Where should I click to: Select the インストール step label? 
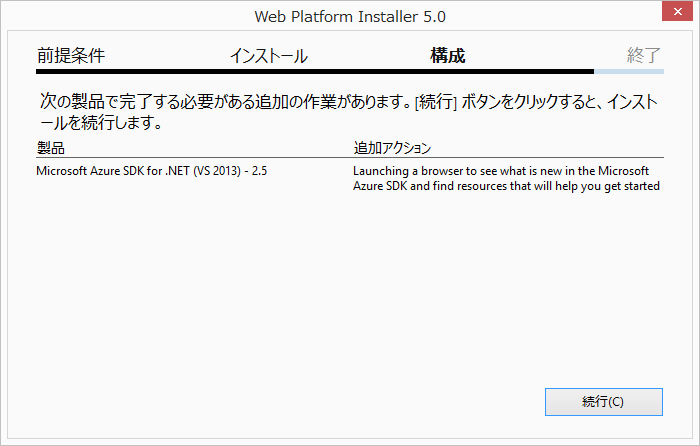[269, 56]
